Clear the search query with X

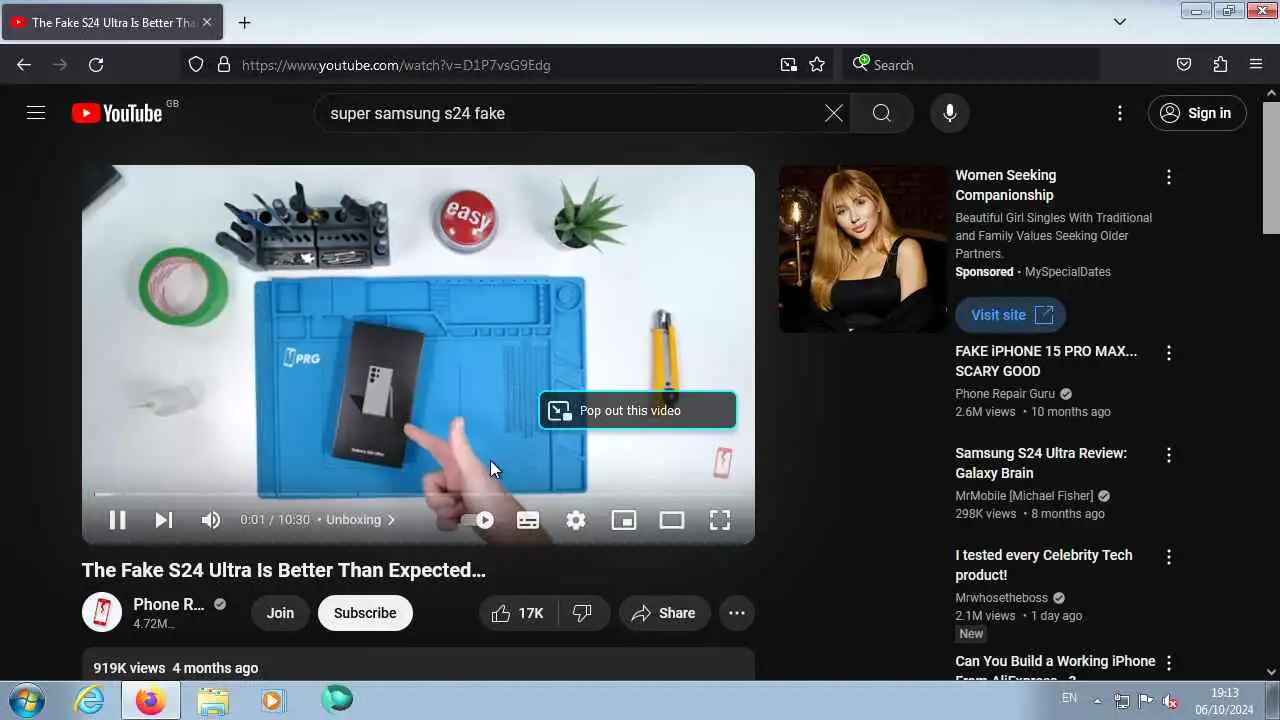(x=834, y=113)
